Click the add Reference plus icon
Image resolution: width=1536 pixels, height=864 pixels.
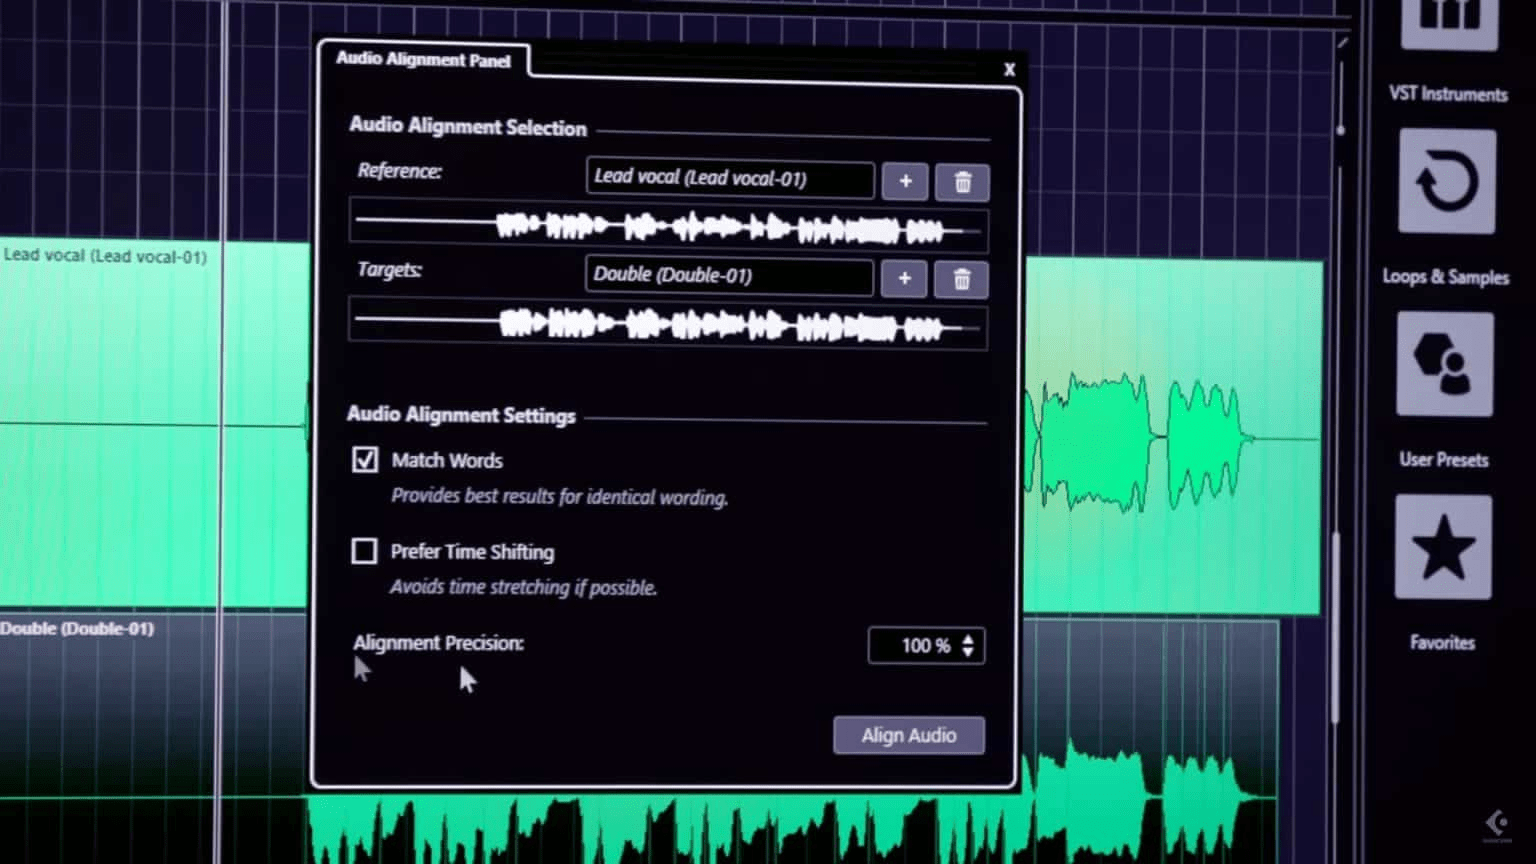click(x=905, y=182)
